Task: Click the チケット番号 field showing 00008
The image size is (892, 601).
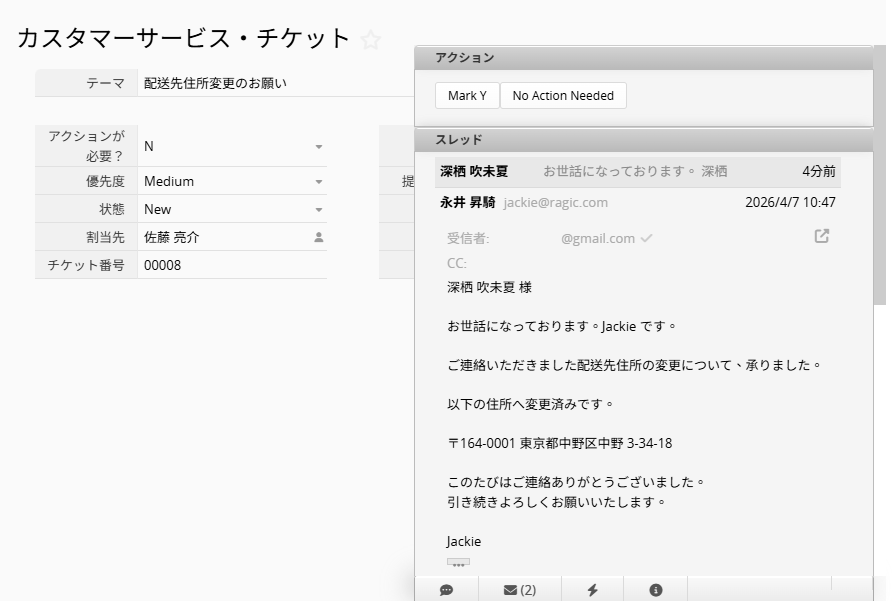Action: 230,266
